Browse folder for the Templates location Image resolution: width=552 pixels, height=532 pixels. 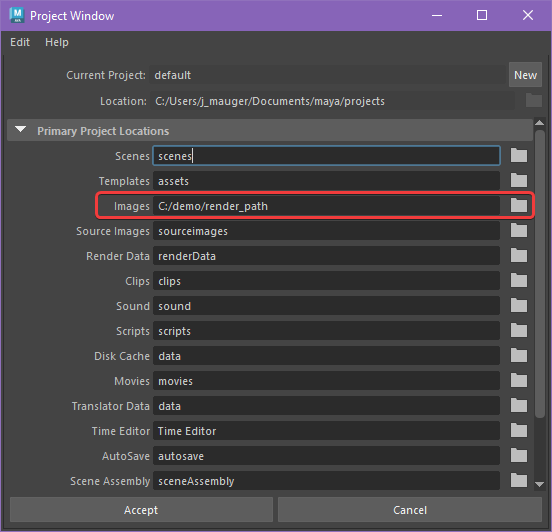tap(519, 180)
